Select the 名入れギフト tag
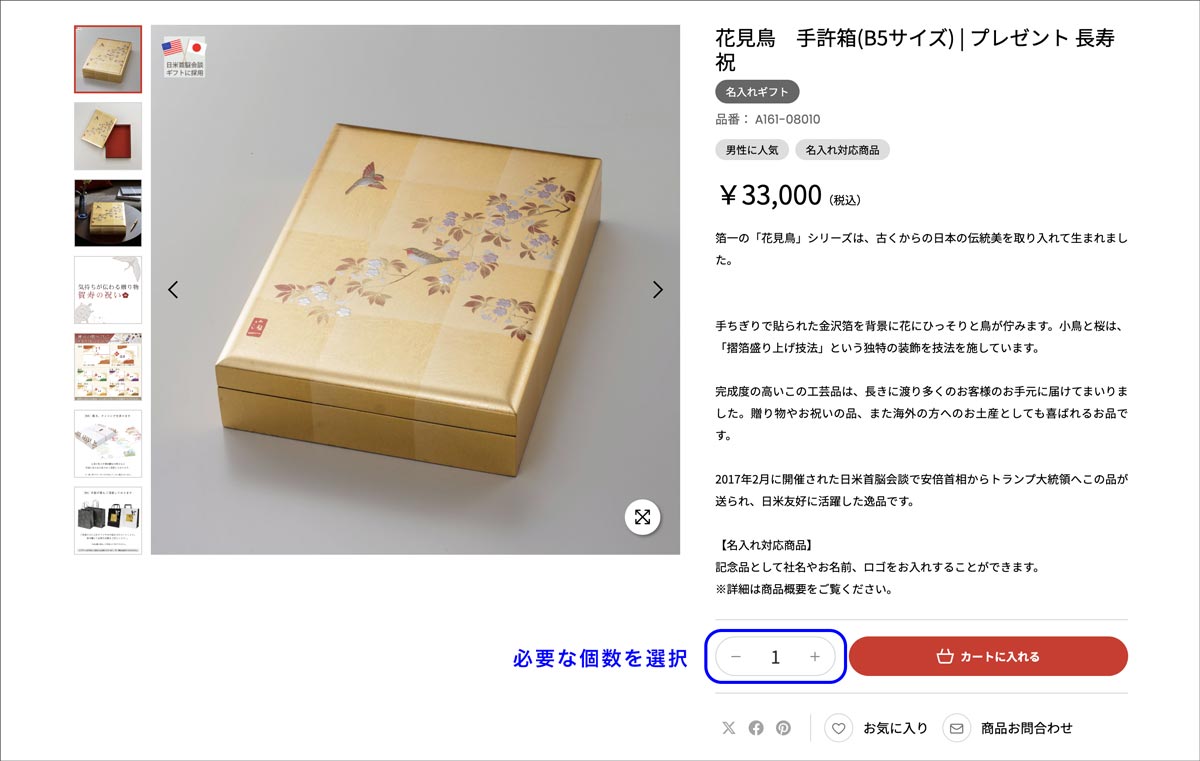Viewport: 1200px width, 761px height. [x=757, y=92]
